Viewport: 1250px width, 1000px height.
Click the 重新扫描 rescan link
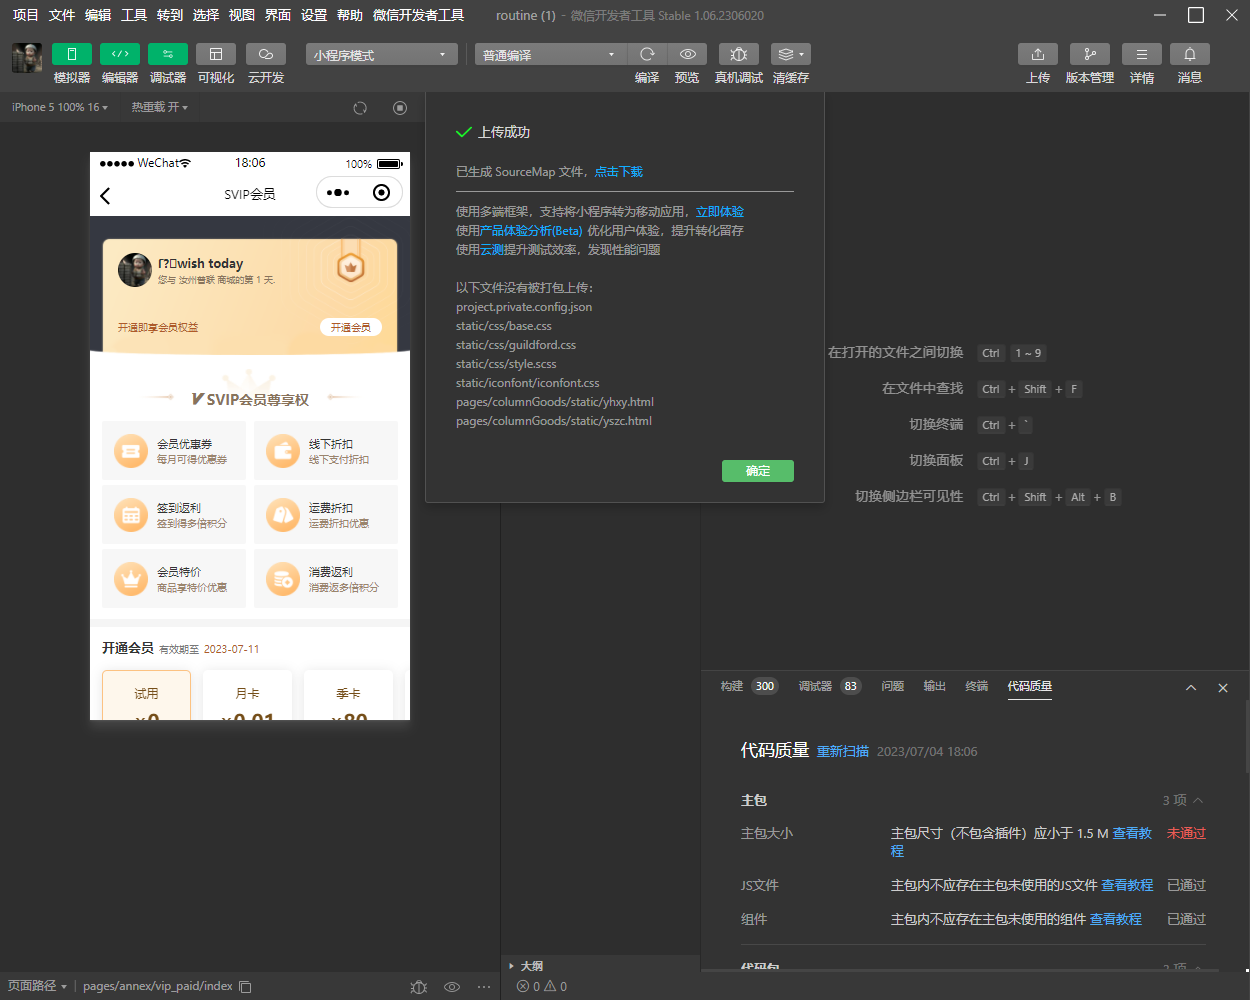[843, 752]
